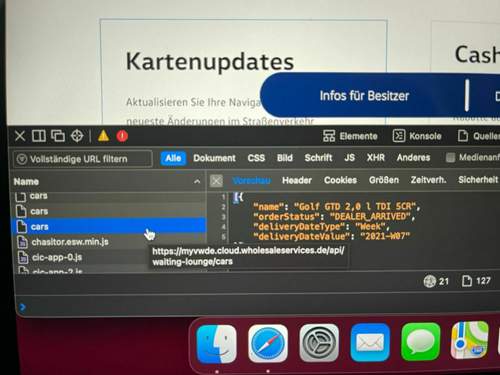The width and height of the screenshot is (500, 375).
Task: Show errors via red exclamation icon
Action: point(122,136)
